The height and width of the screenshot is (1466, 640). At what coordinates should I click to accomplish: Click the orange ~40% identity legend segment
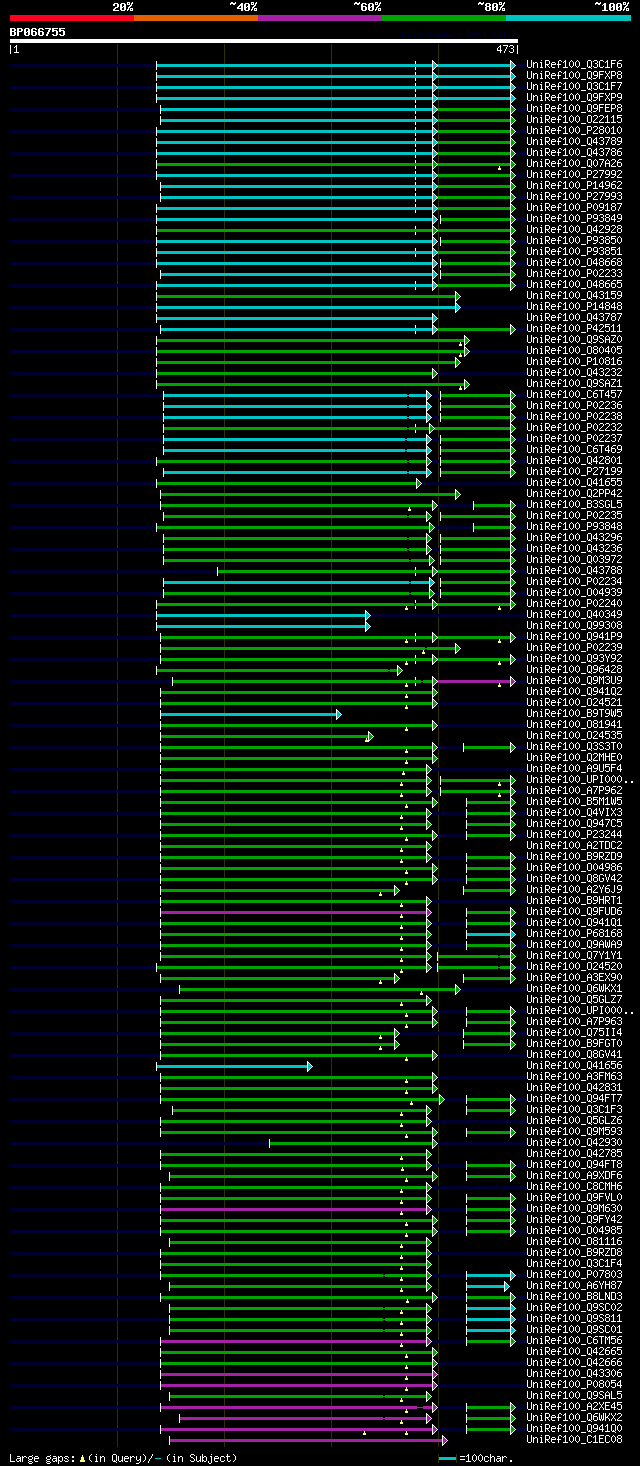pyautogui.click(x=196, y=18)
